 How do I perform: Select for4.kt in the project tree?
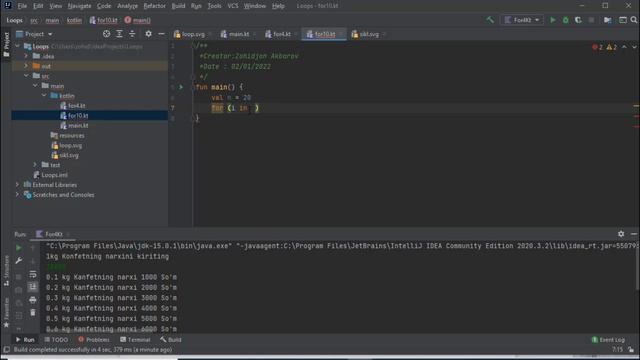(76, 105)
